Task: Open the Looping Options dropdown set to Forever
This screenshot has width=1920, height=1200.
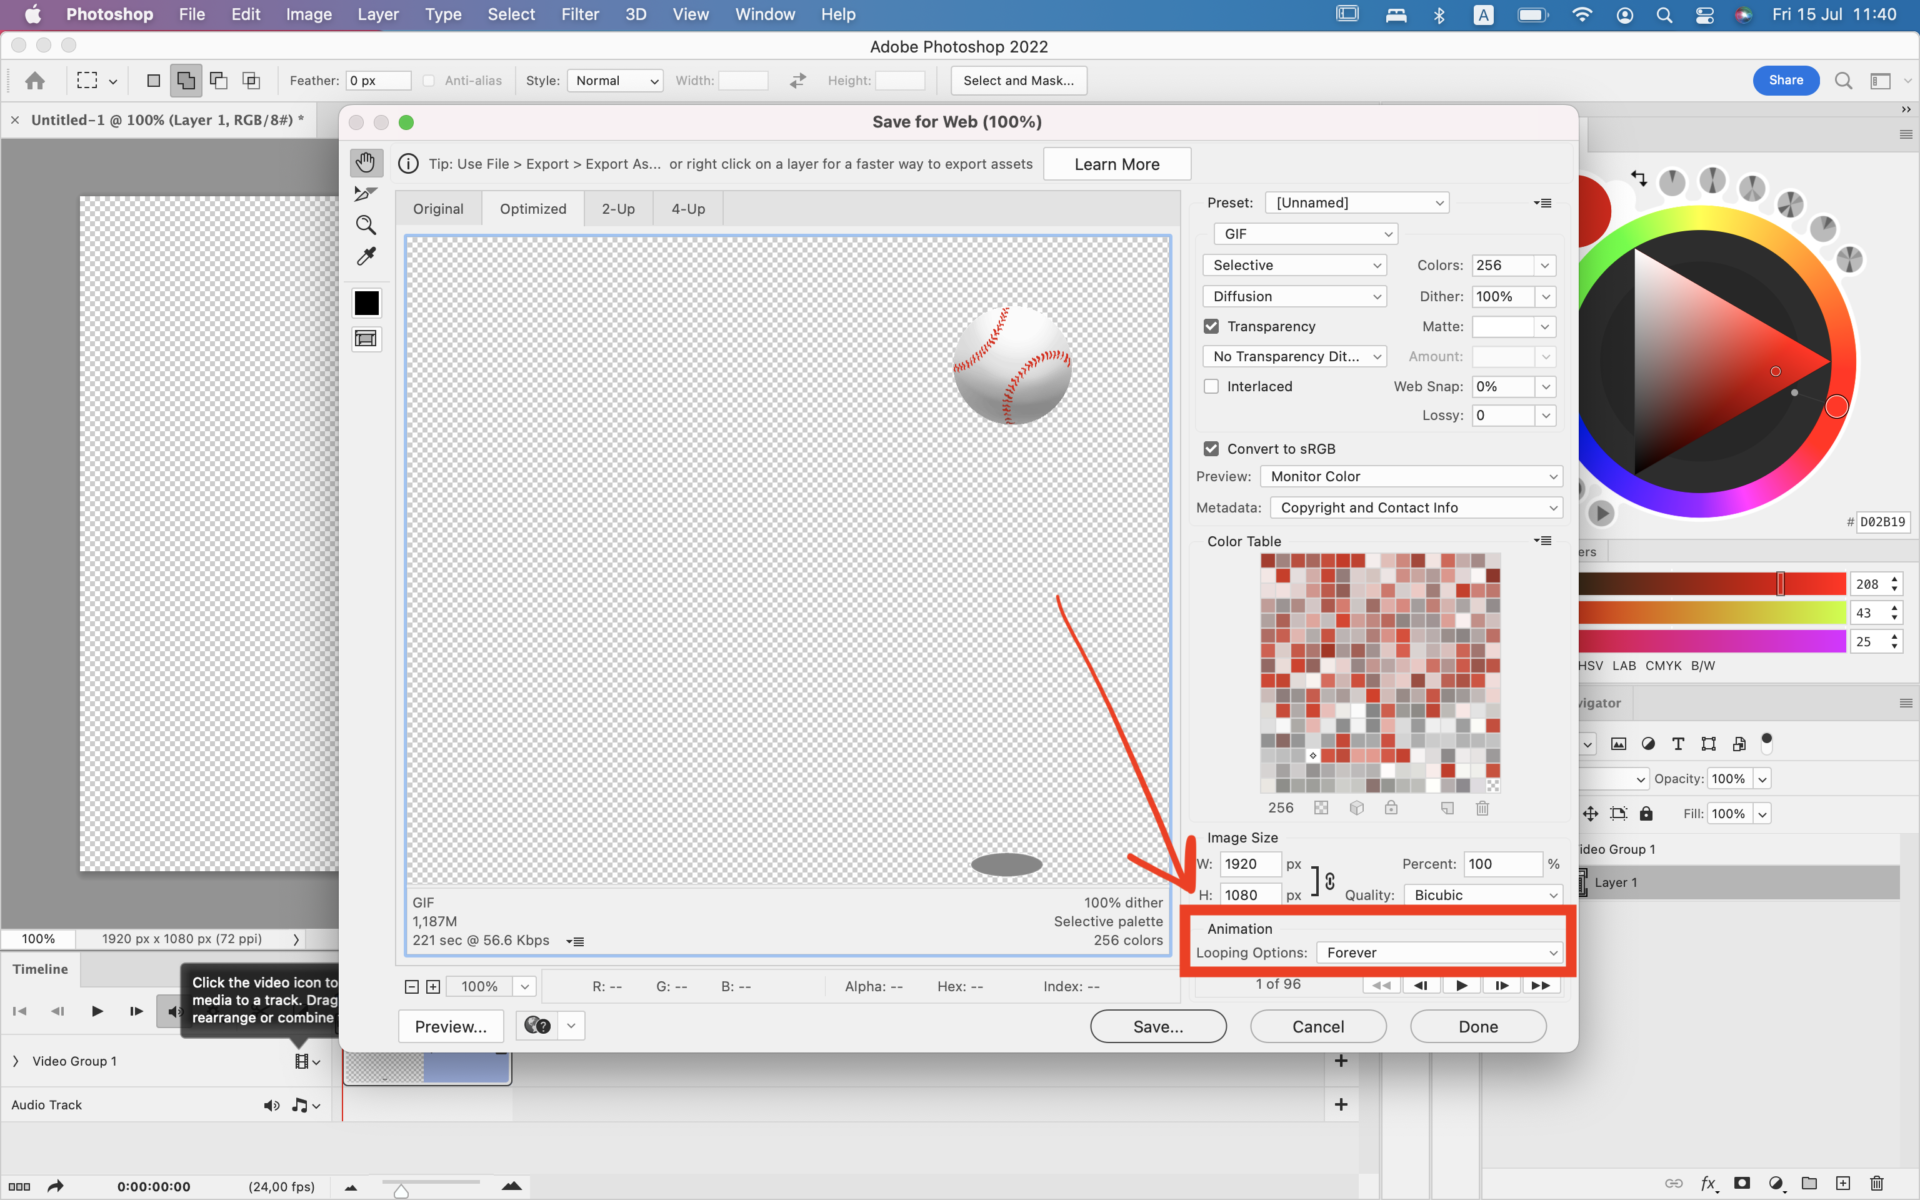Action: [1438, 952]
